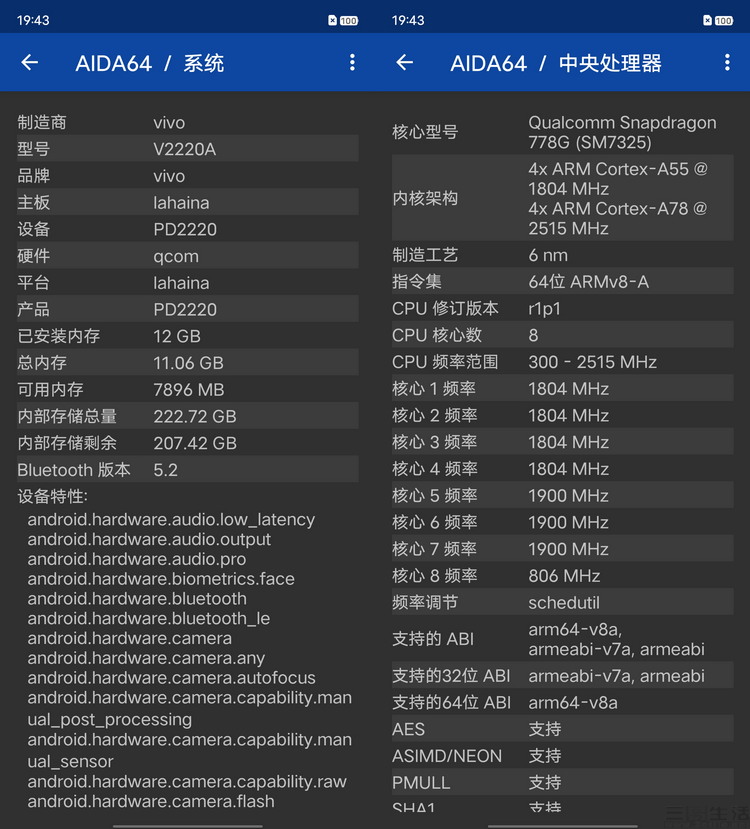Select the CPU 核心数 8 row
The image size is (750, 829).
coord(562,335)
